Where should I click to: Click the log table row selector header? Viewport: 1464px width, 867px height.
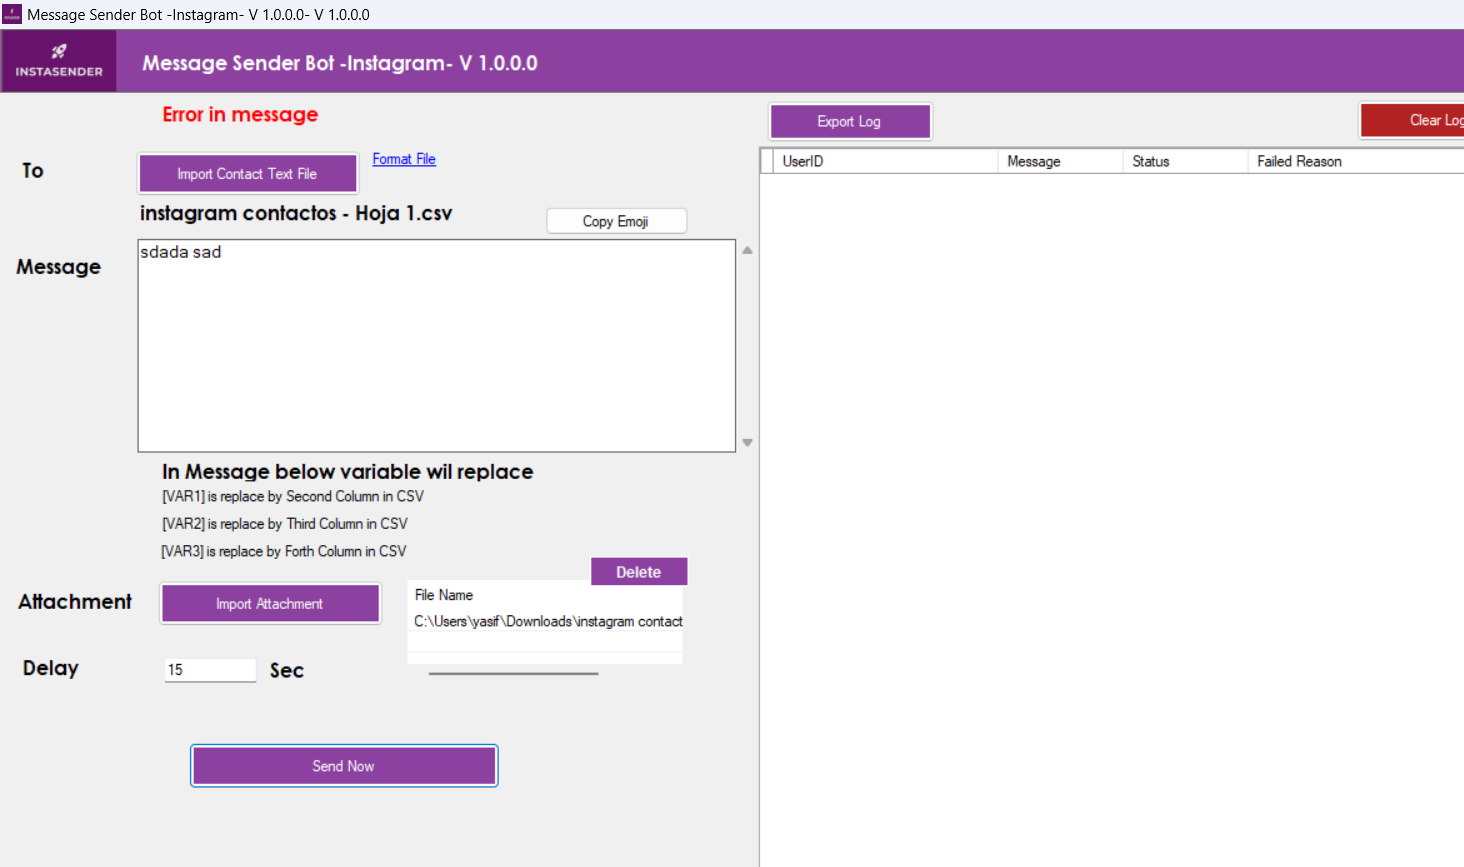coord(767,161)
